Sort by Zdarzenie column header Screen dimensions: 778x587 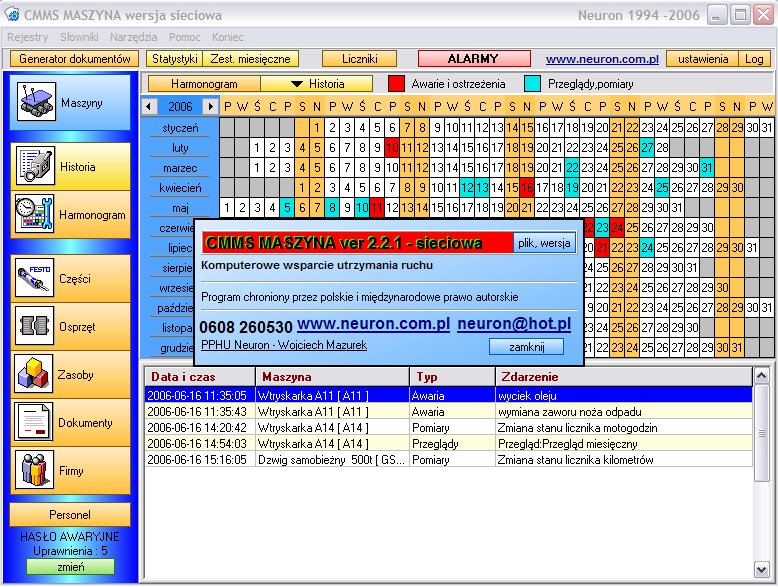[624, 377]
